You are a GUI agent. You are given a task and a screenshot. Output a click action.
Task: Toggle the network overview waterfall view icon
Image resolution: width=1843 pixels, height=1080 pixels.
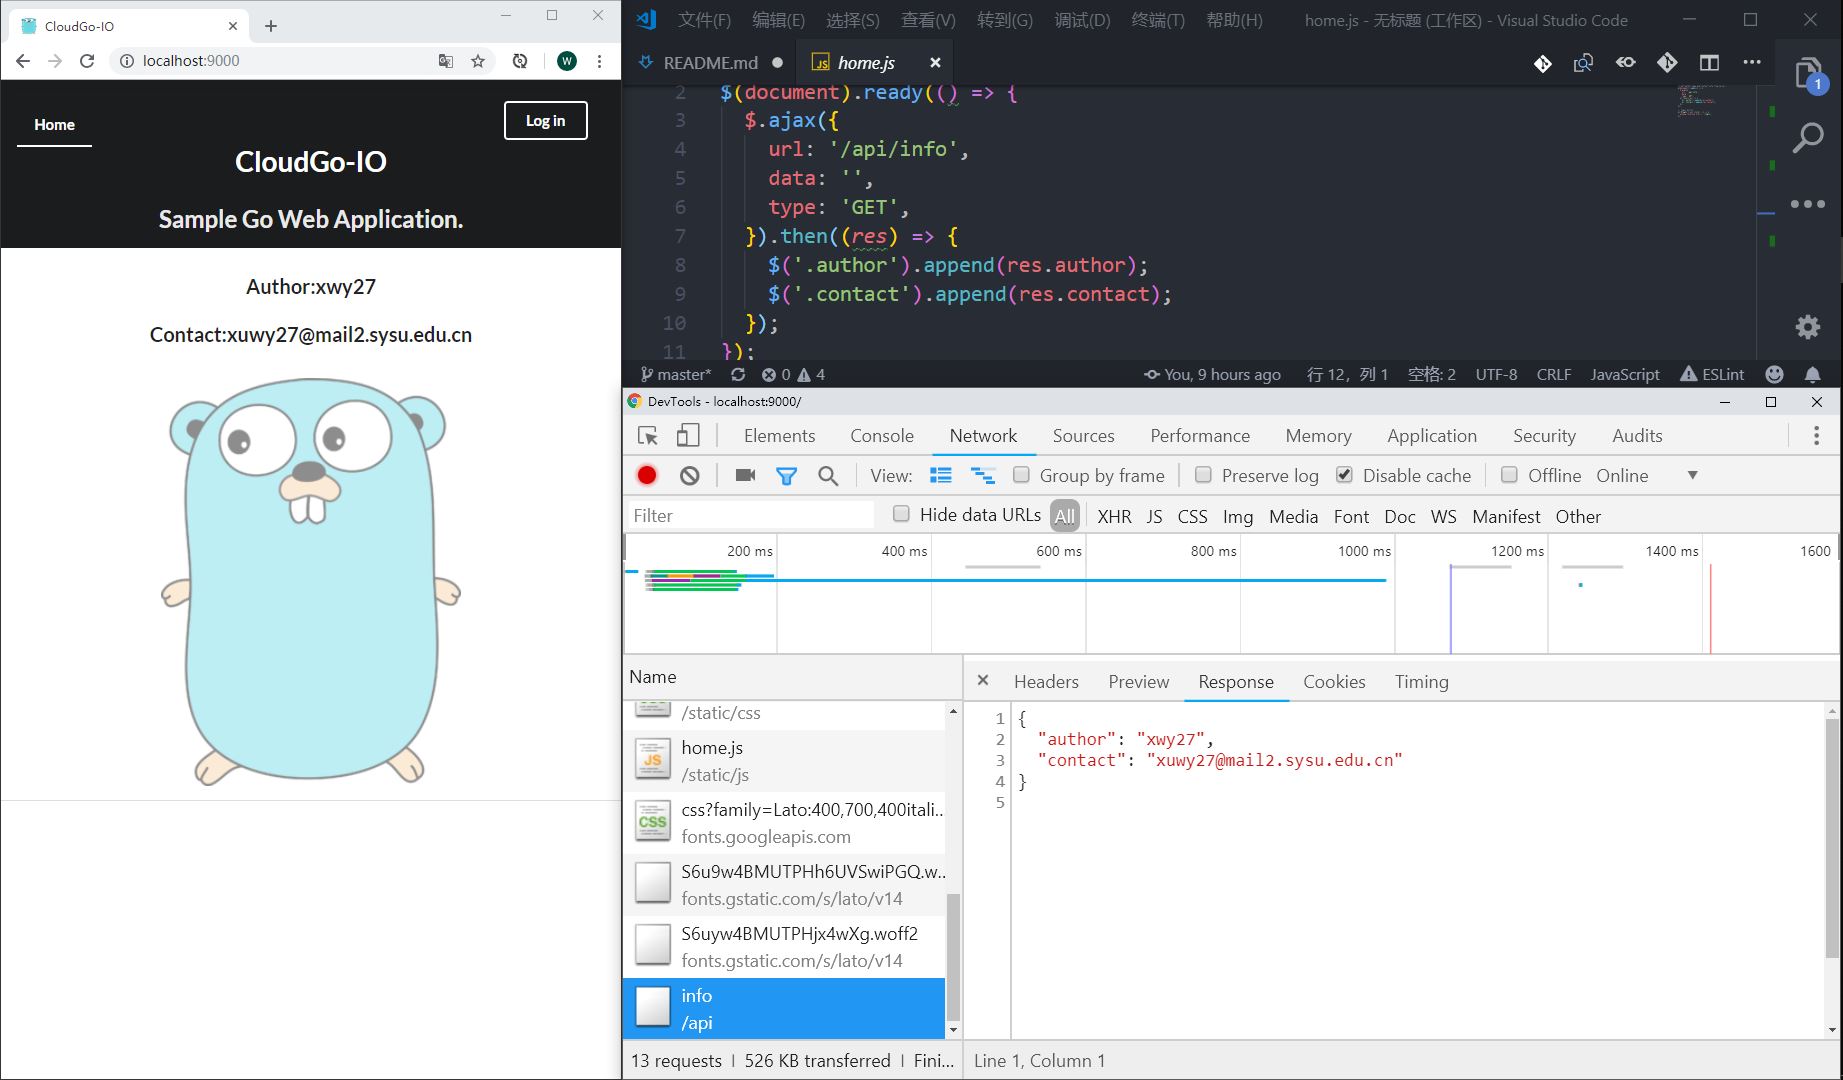(x=983, y=475)
